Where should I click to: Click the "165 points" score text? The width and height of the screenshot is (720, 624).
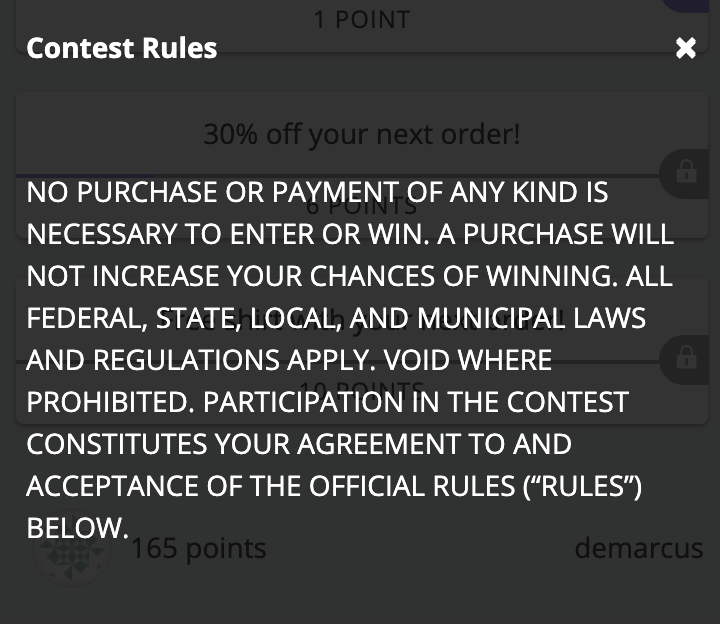[x=199, y=548]
